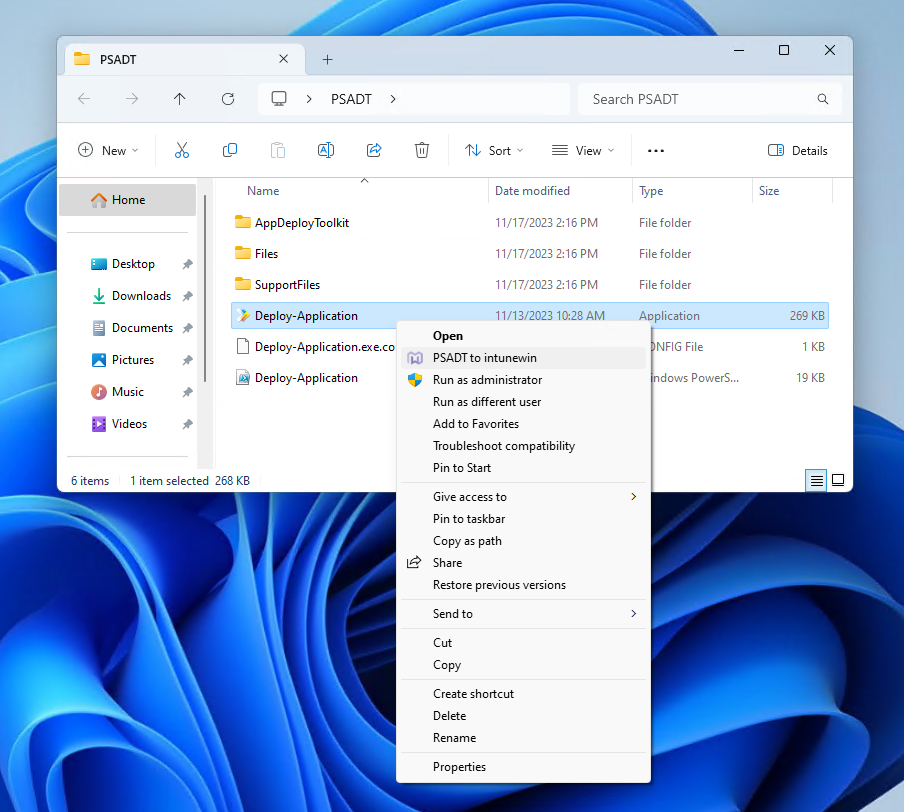Open the New dropdown menu
Image resolution: width=904 pixels, height=812 pixels.
[108, 151]
